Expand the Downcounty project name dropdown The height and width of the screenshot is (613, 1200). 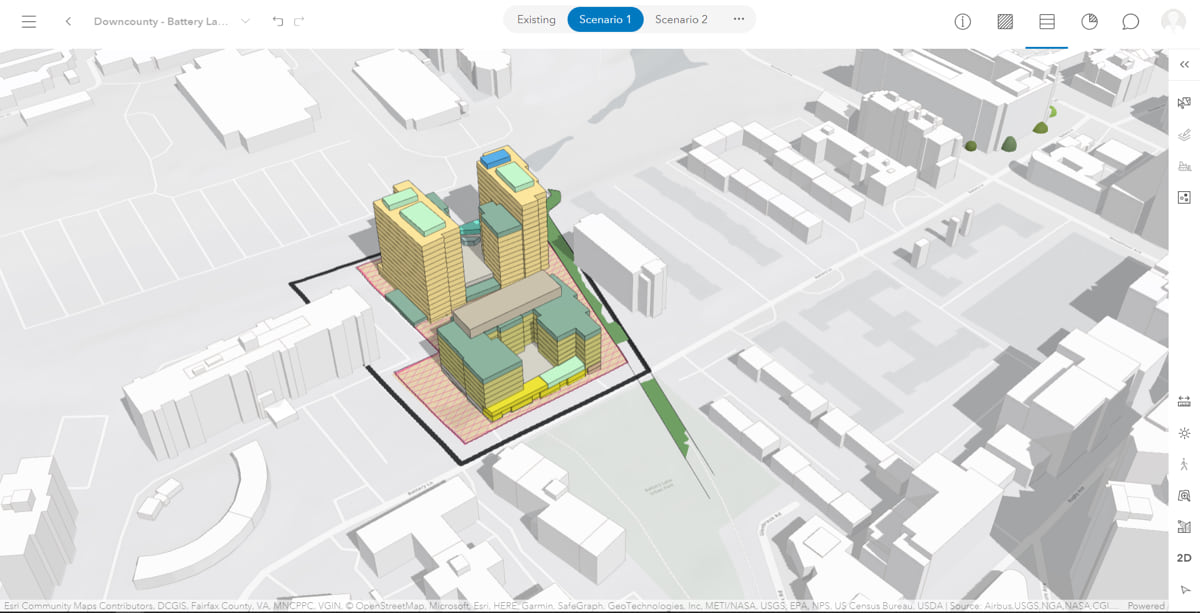click(x=245, y=21)
